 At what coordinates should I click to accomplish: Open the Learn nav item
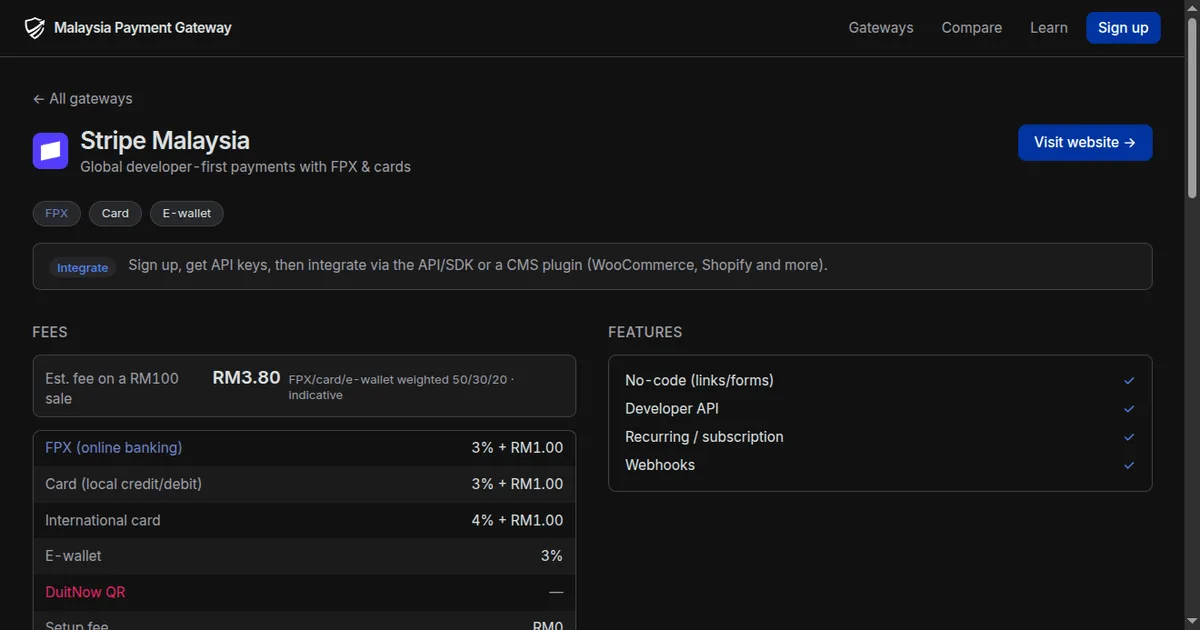(x=1049, y=28)
